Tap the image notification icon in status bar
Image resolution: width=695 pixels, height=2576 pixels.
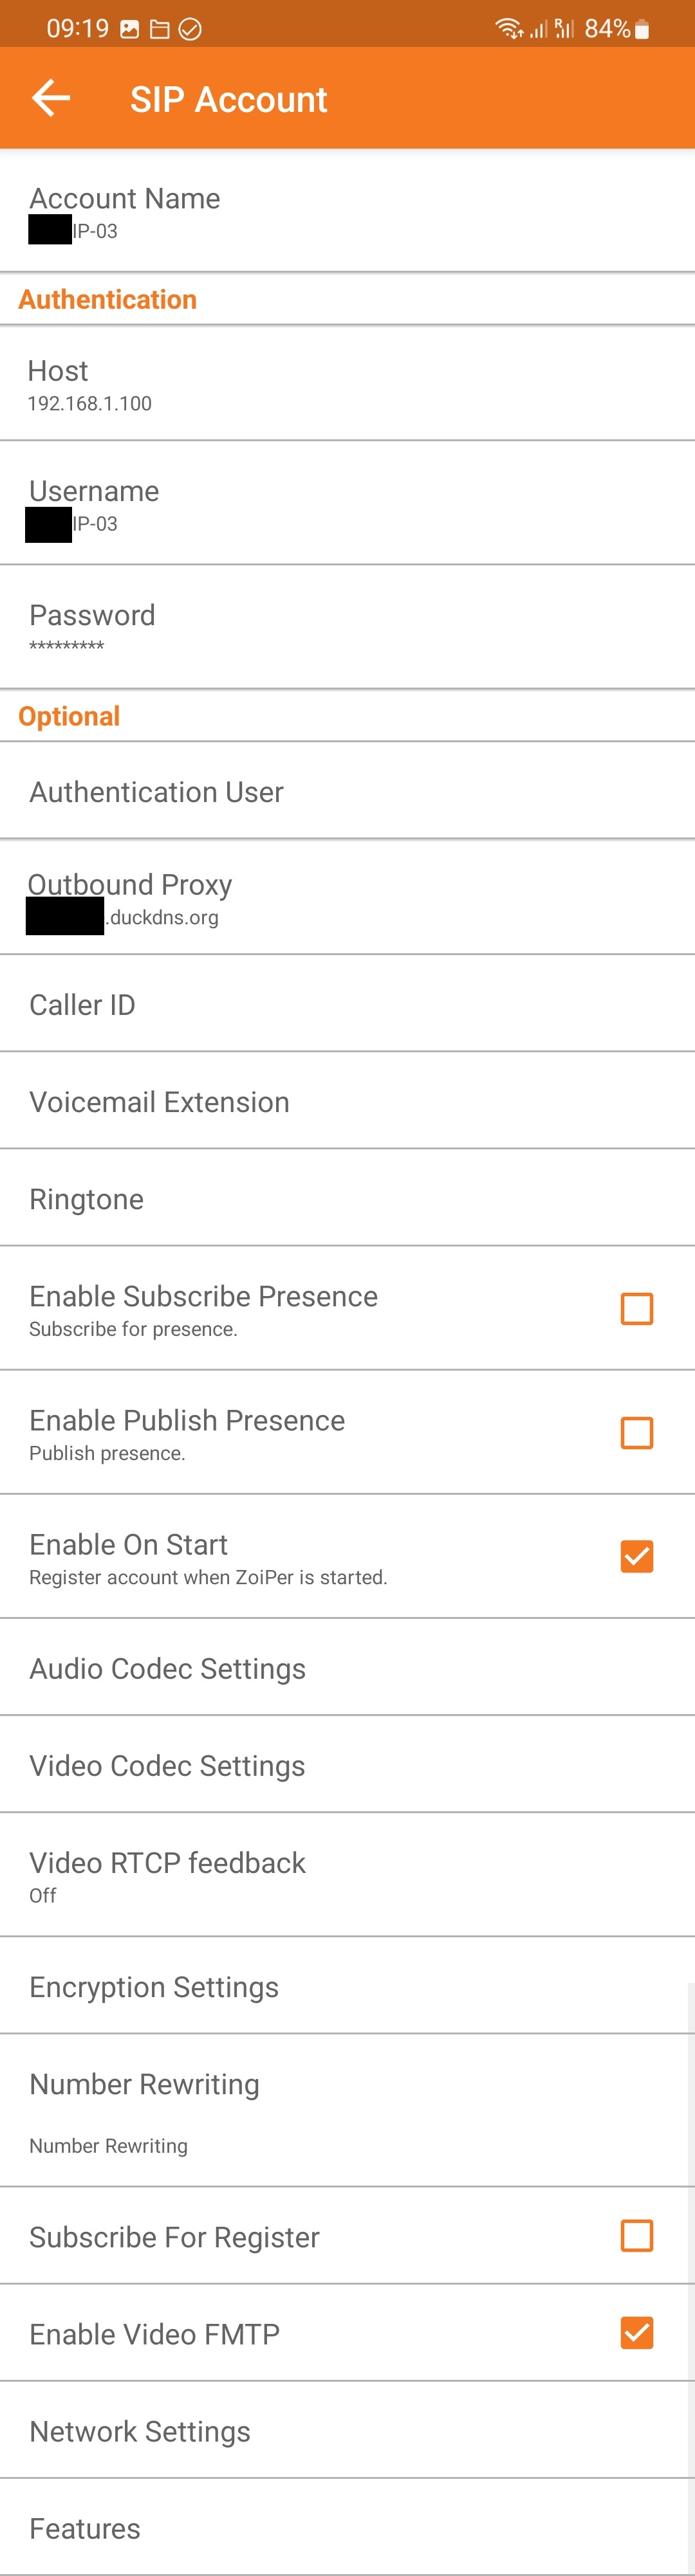point(130,29)
